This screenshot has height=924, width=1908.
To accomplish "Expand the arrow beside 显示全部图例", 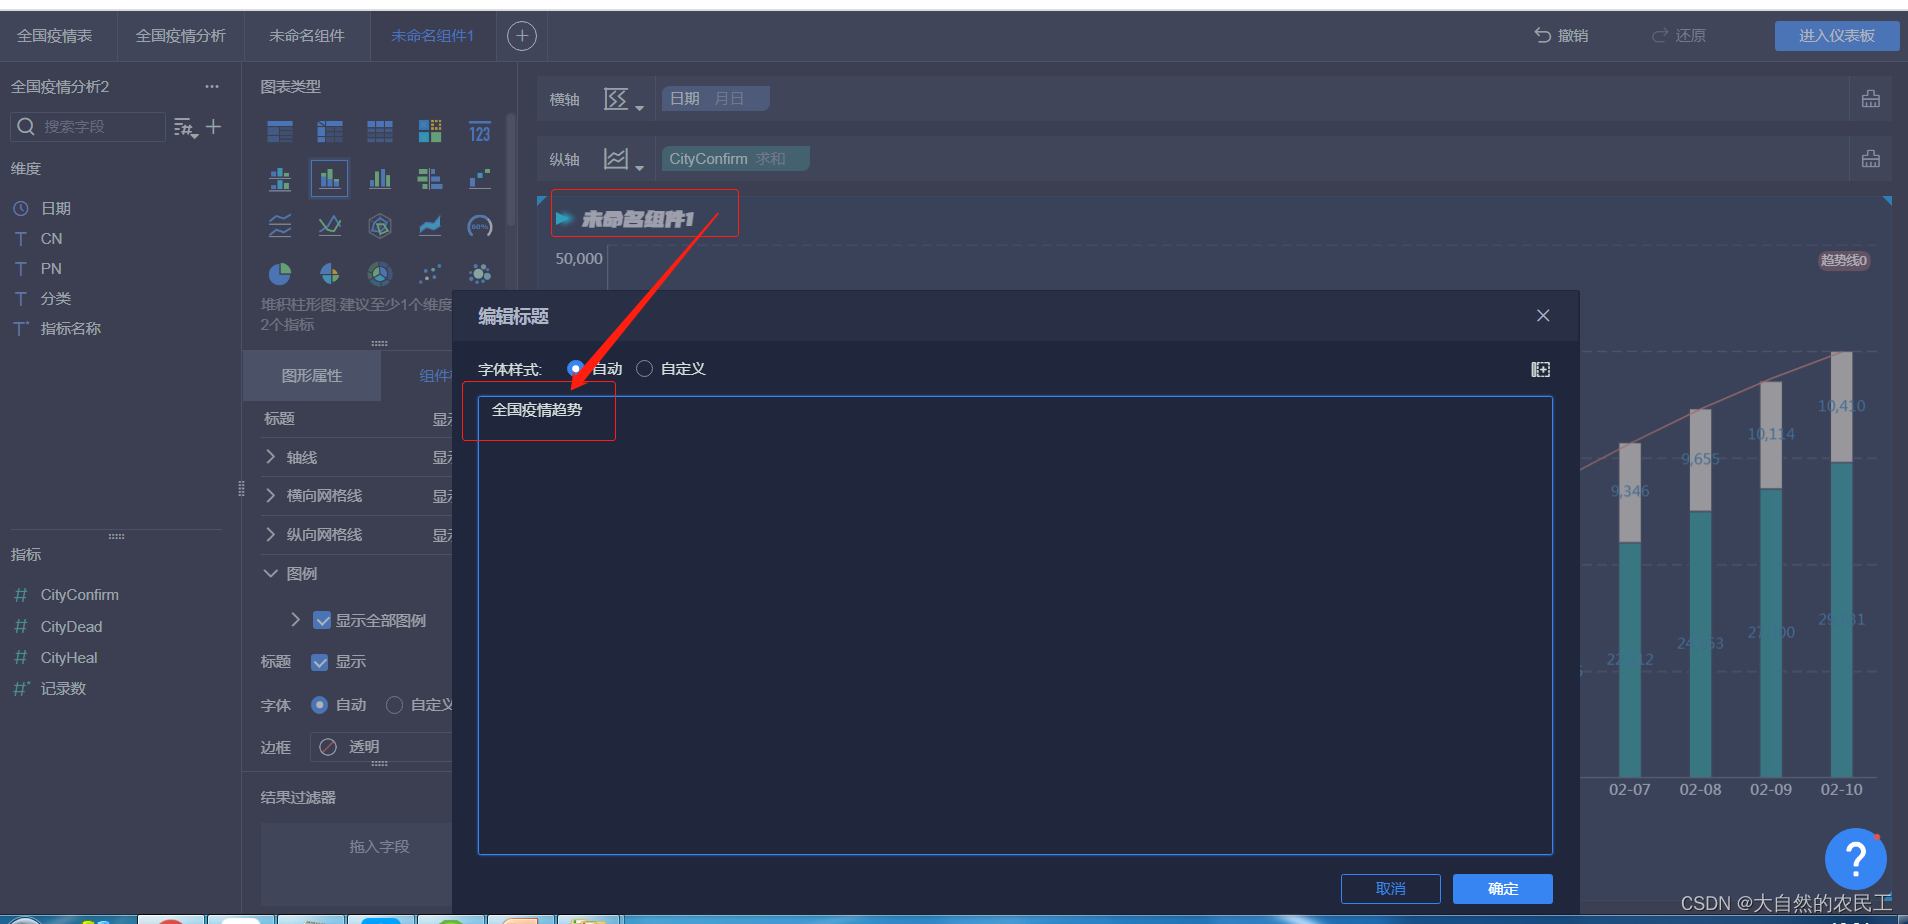I will 295,620.
